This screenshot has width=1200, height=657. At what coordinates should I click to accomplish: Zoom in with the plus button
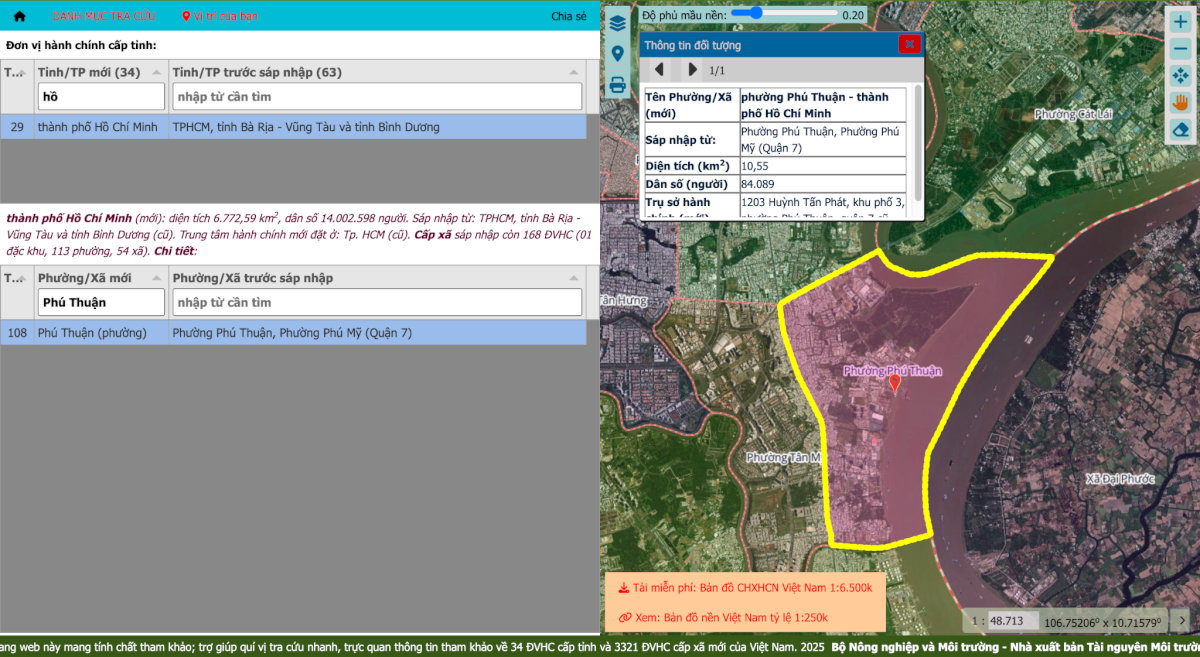pyautogui.click(x=1180, y=21)
